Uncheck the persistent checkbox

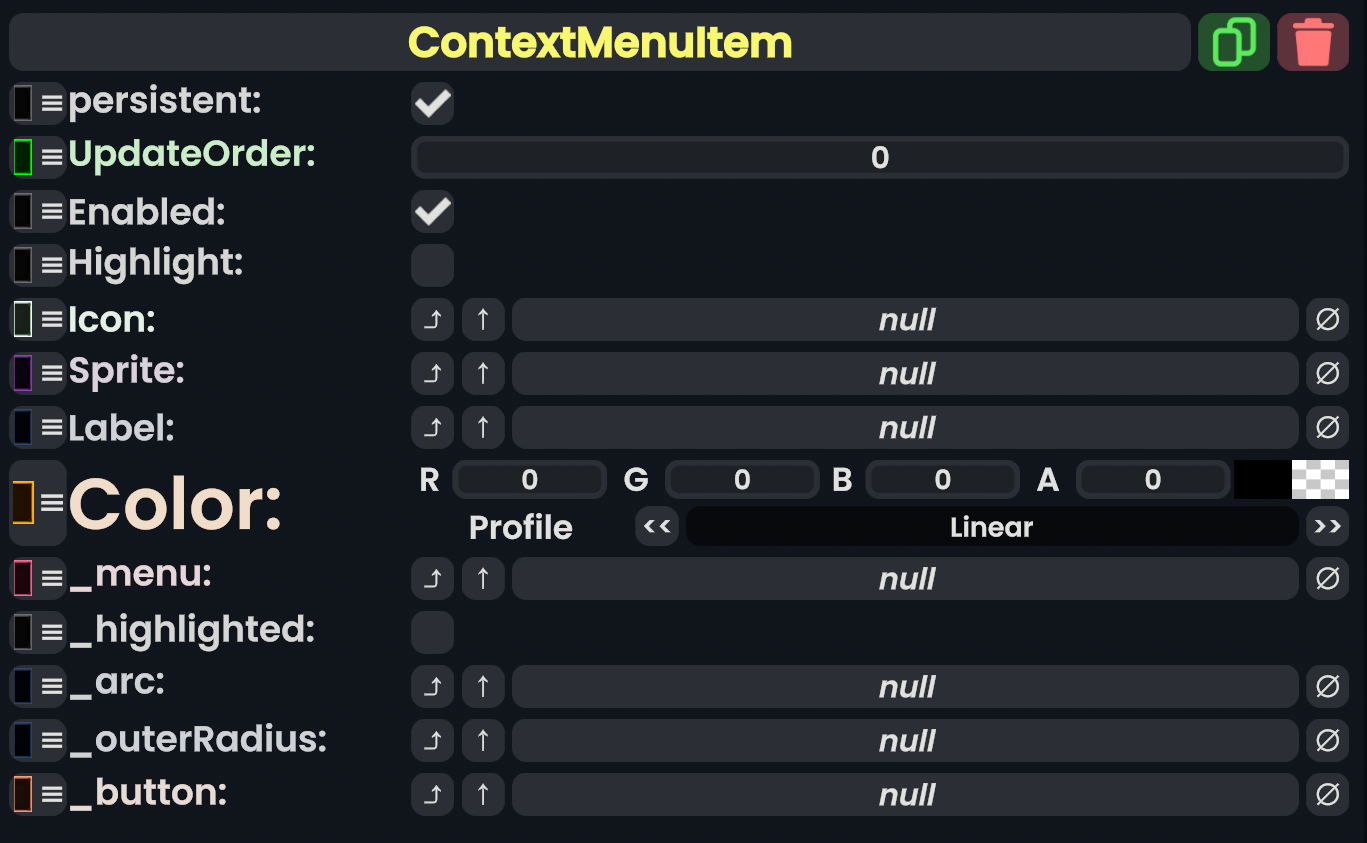click(433, 104)
